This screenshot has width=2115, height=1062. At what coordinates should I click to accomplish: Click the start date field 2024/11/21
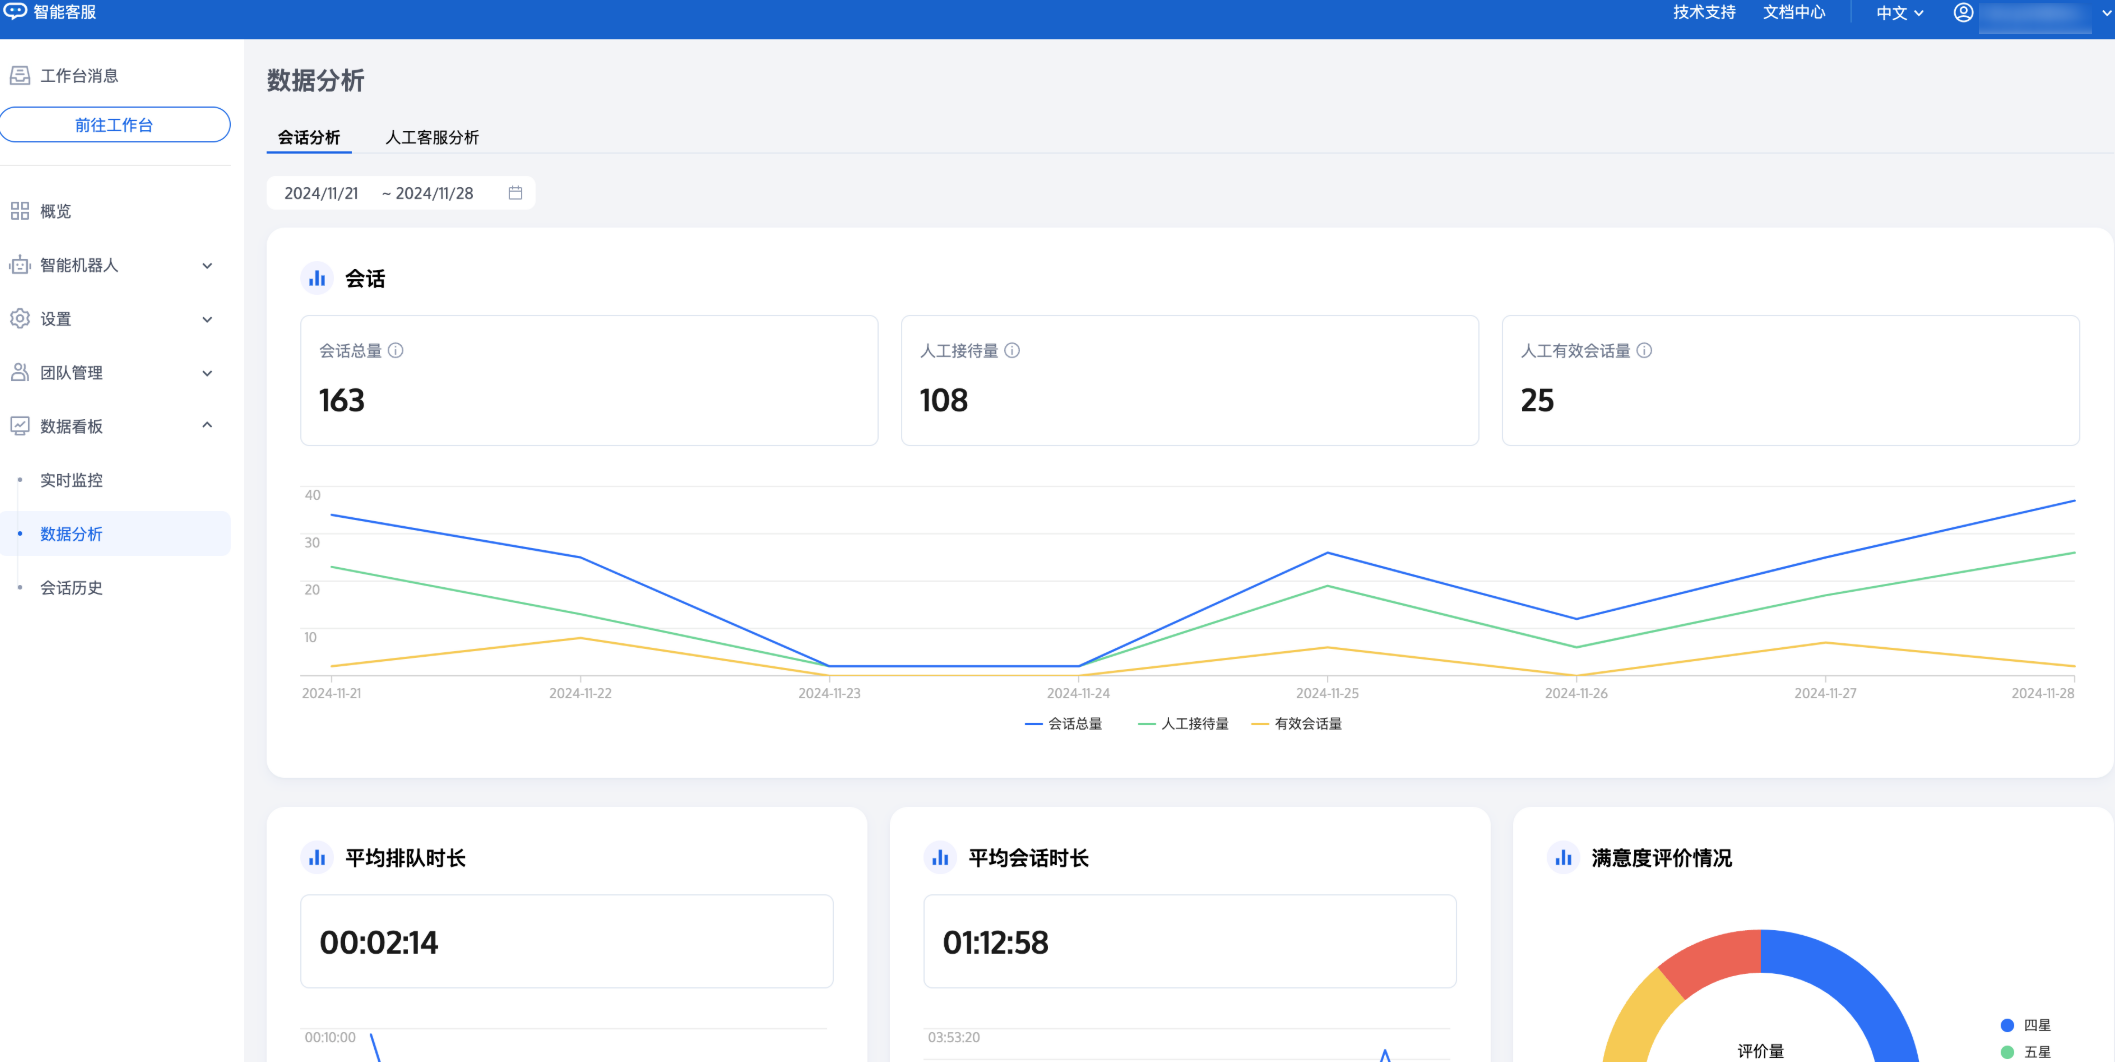pos(321,193)
